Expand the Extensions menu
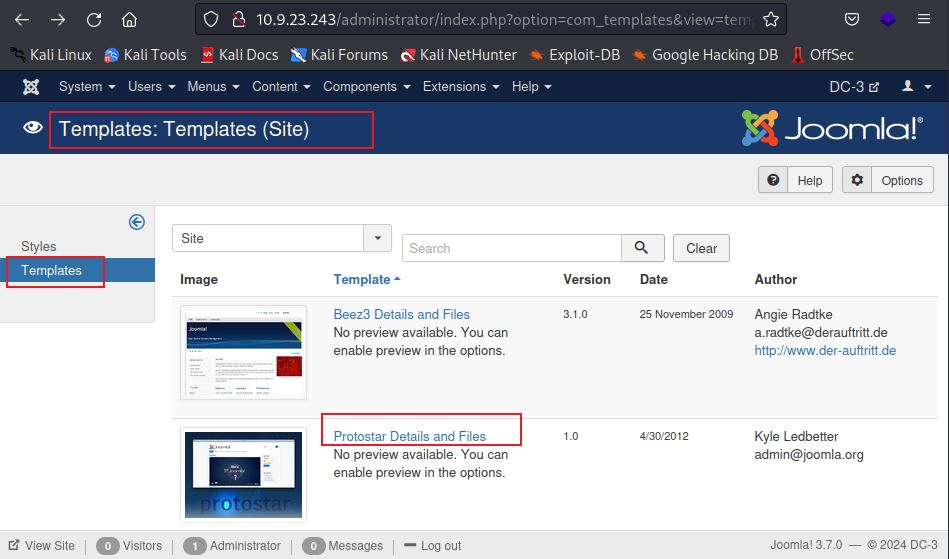The image size is (949, 559). tap(461, 87)
